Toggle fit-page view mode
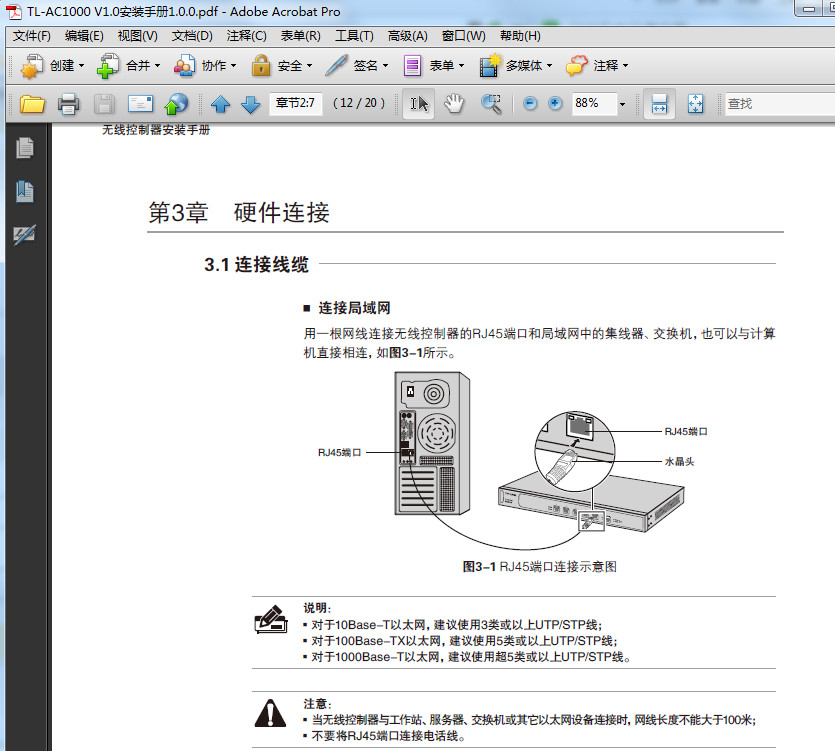The image size is (835, 751). [694, 103]
